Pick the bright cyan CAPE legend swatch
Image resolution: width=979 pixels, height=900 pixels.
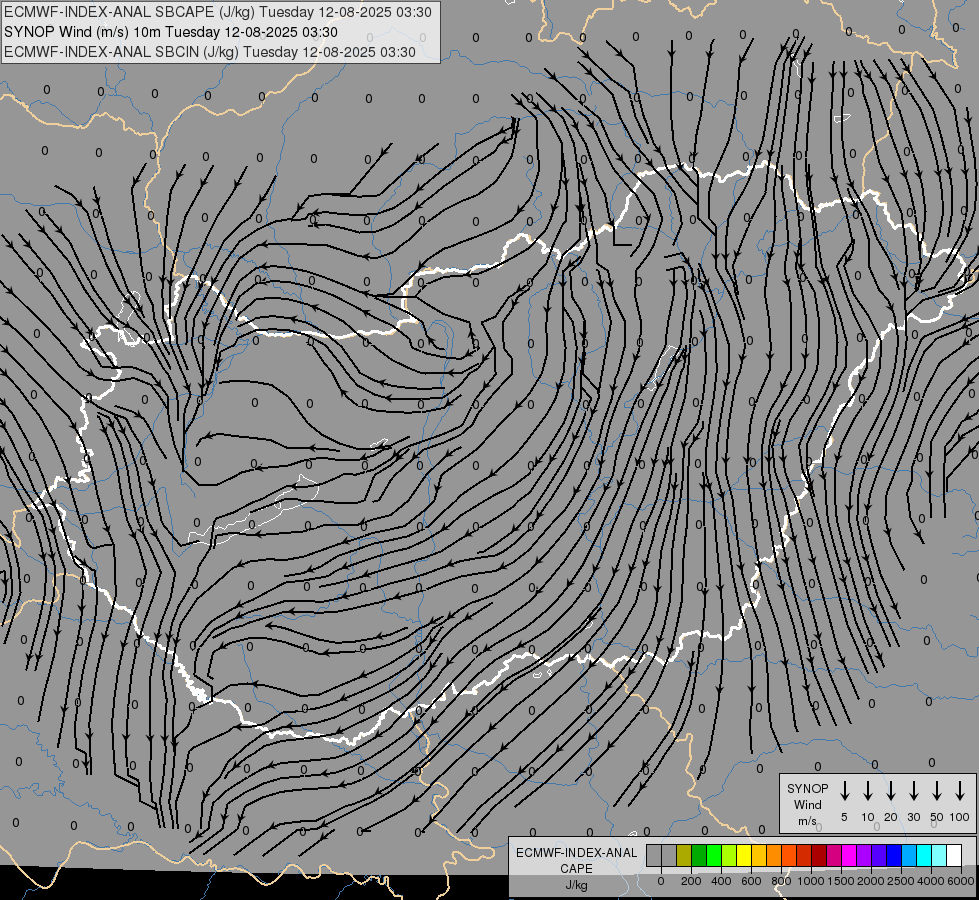click(923, 856)
